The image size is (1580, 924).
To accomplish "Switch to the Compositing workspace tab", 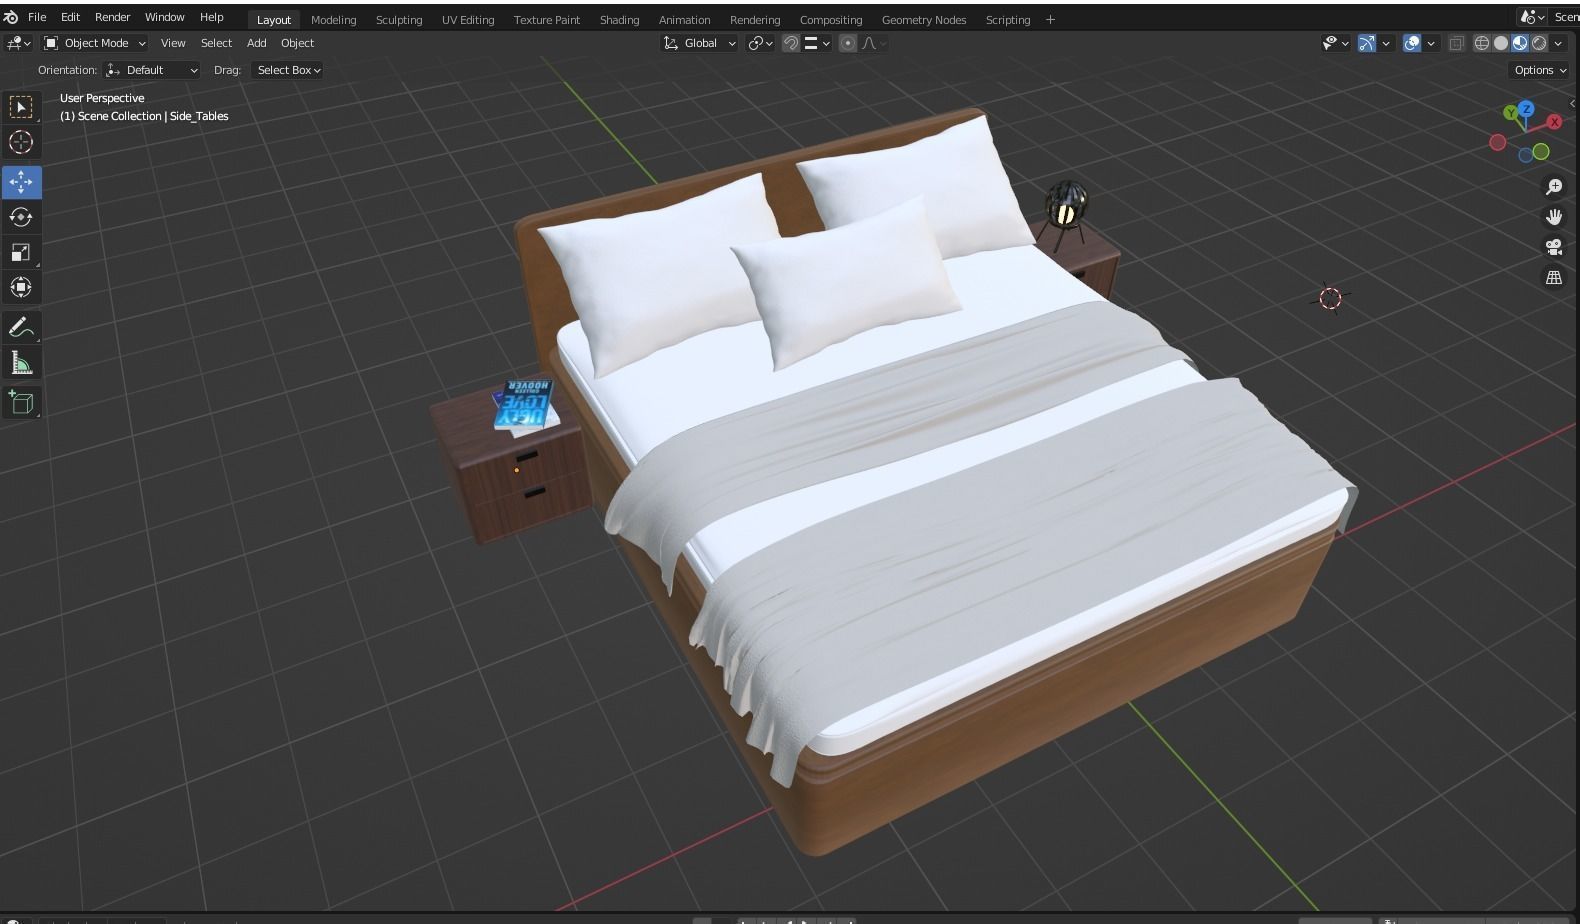I will [831, 20].
